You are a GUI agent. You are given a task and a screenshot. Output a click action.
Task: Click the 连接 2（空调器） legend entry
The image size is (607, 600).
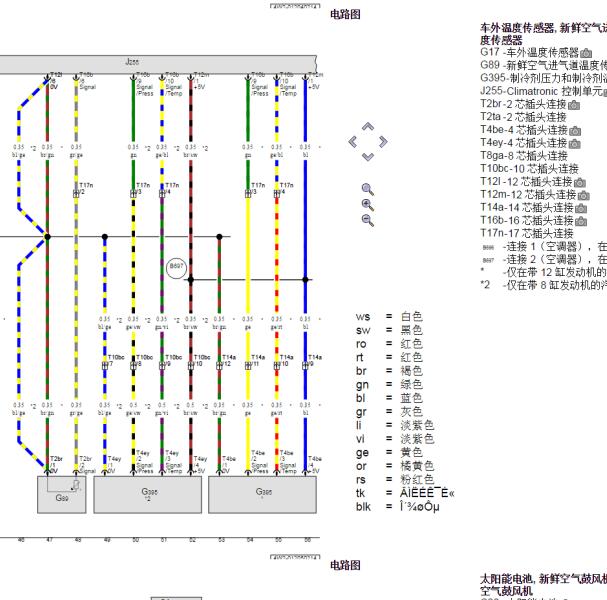[544, 259]
